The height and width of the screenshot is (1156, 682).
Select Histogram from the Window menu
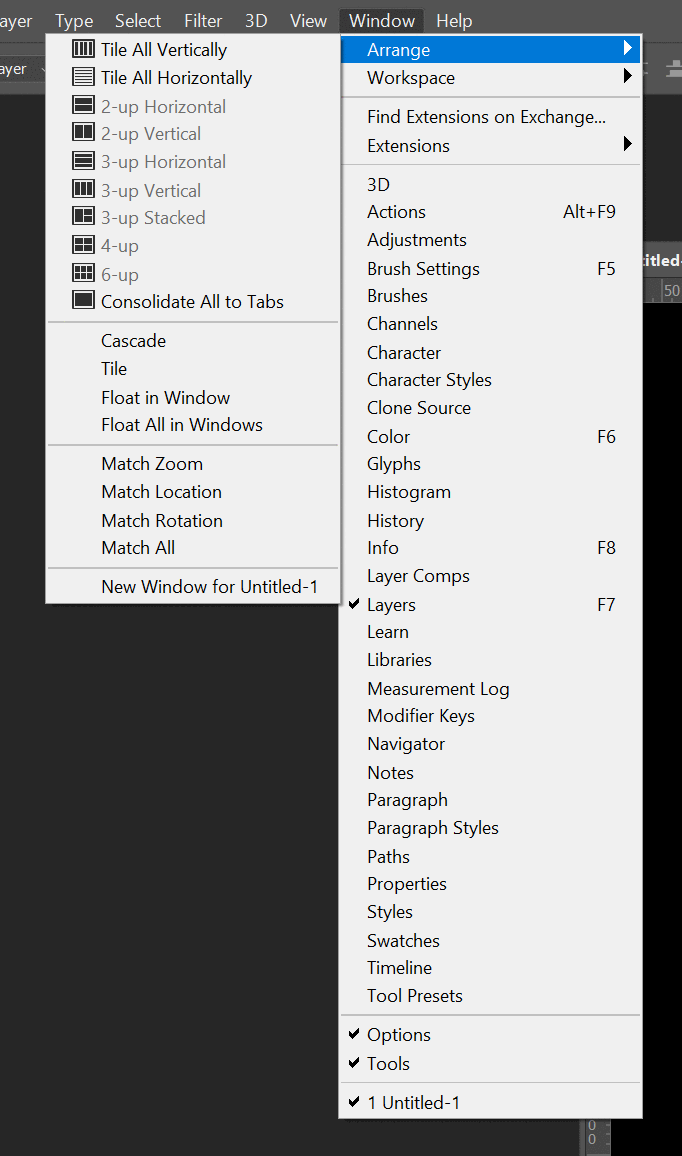(x=409, y=491)
